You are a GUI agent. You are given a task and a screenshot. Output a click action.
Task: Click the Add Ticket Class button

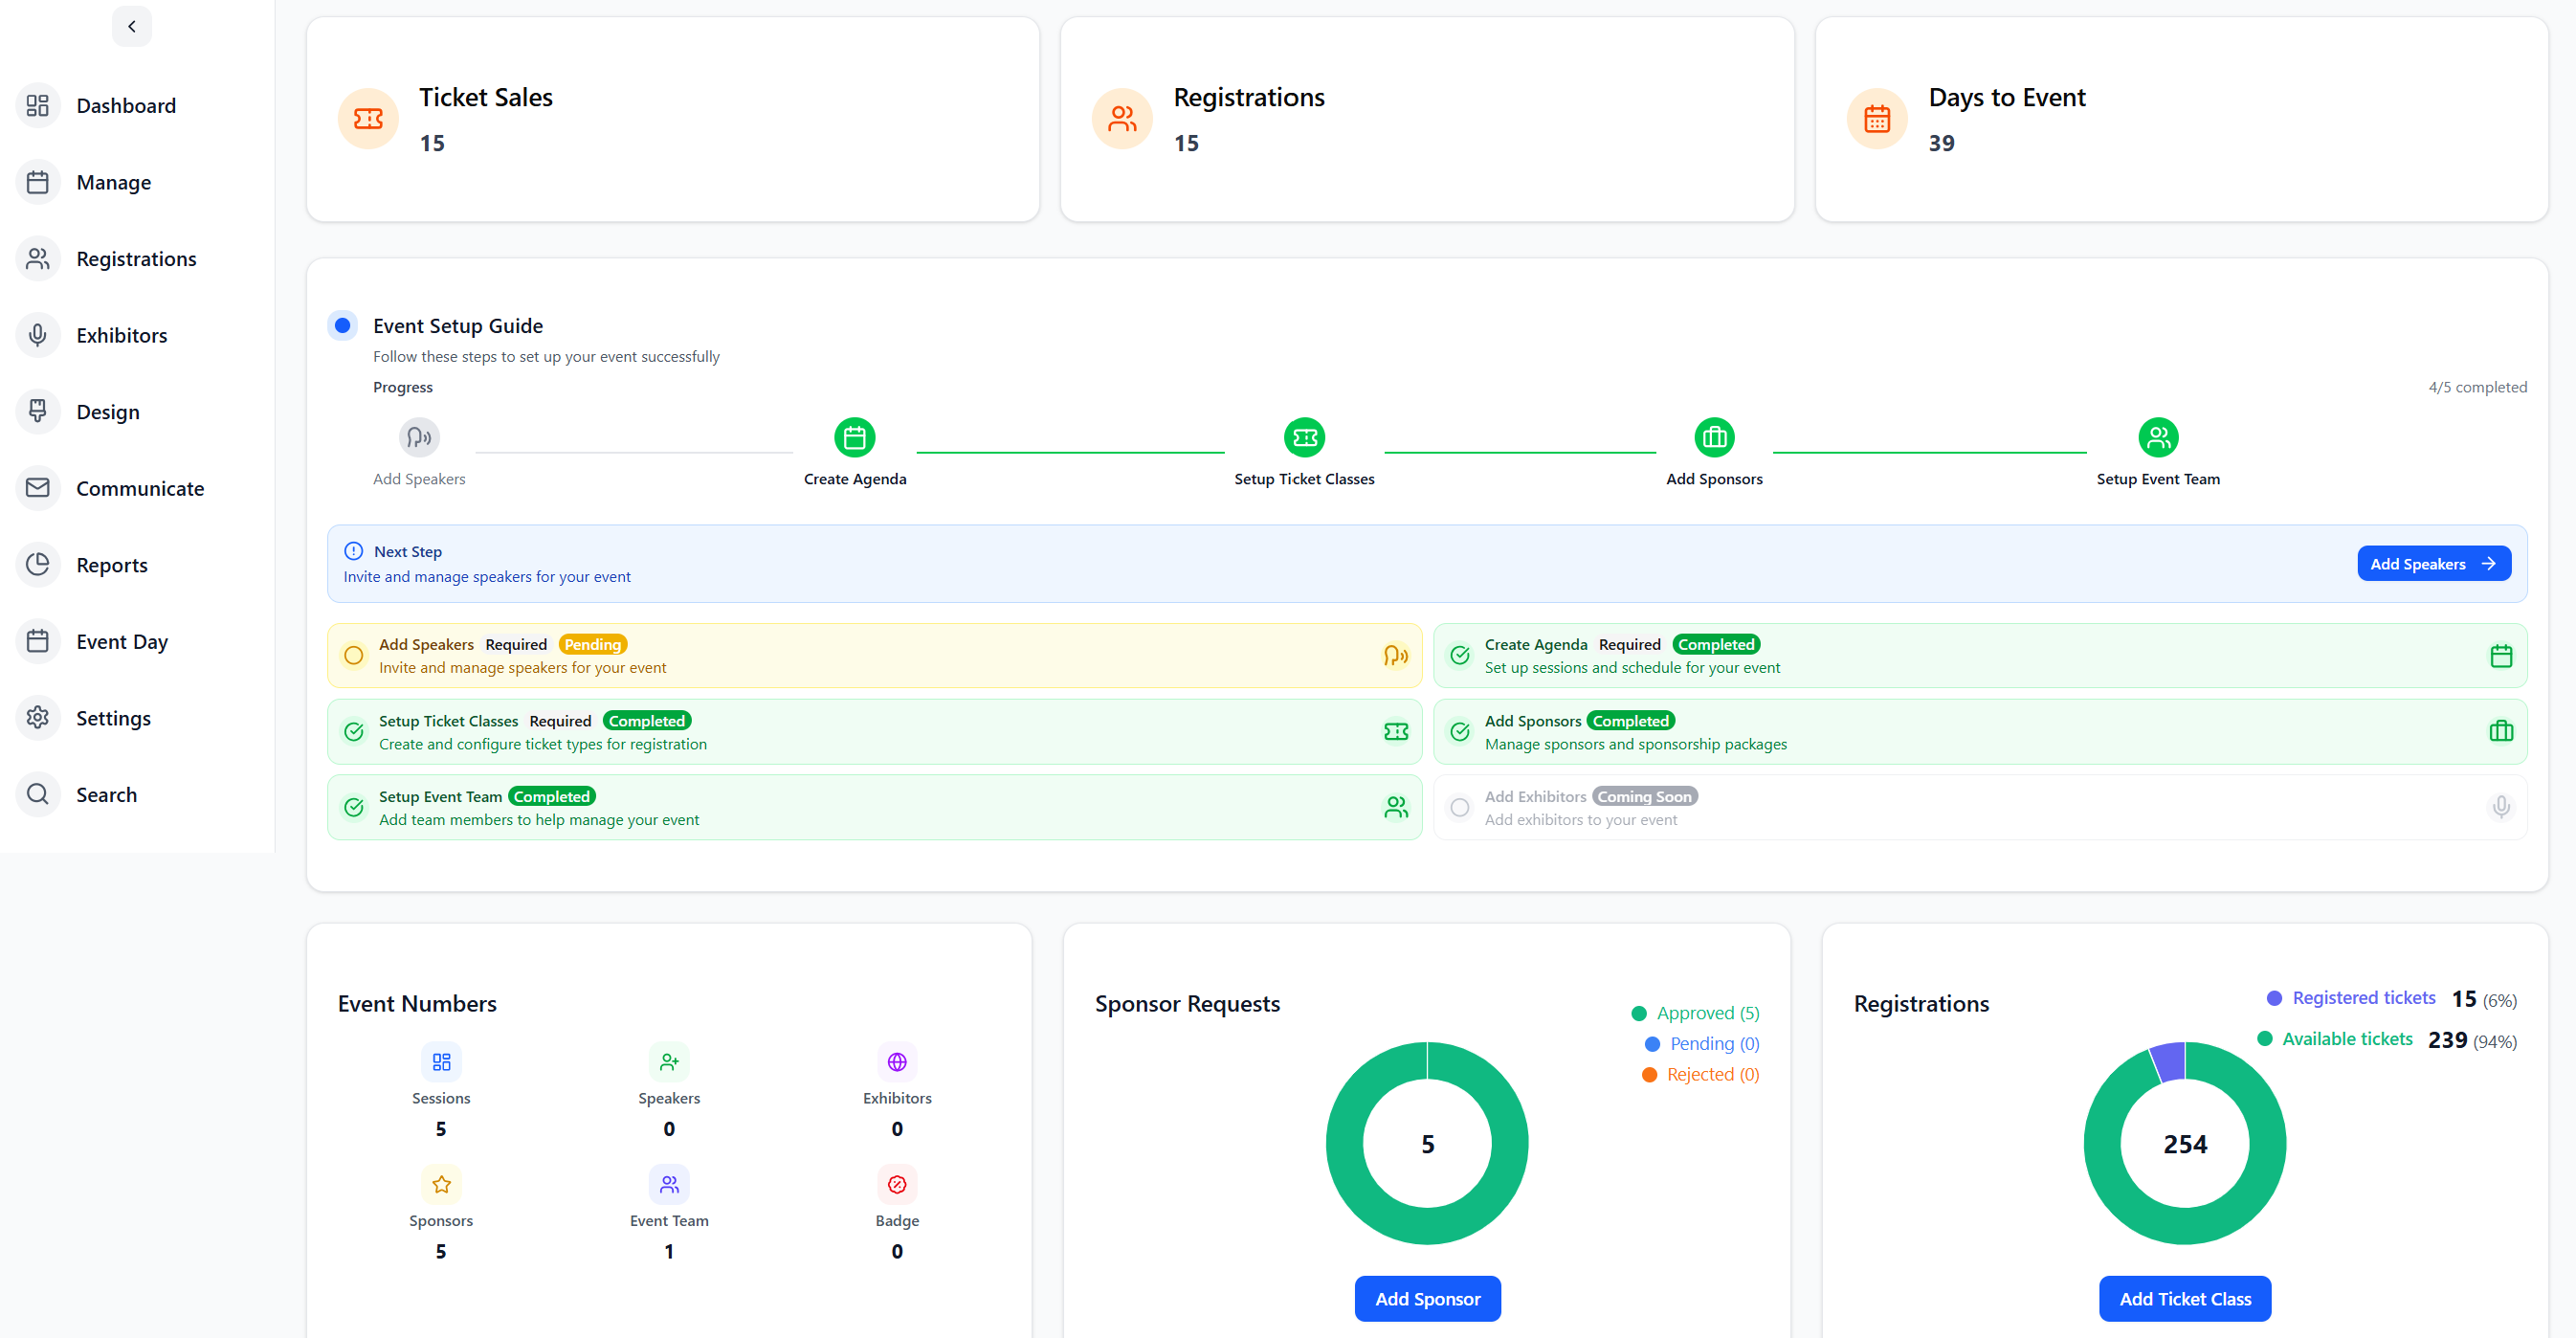pyautogui.click(x=2184, y=1298)
